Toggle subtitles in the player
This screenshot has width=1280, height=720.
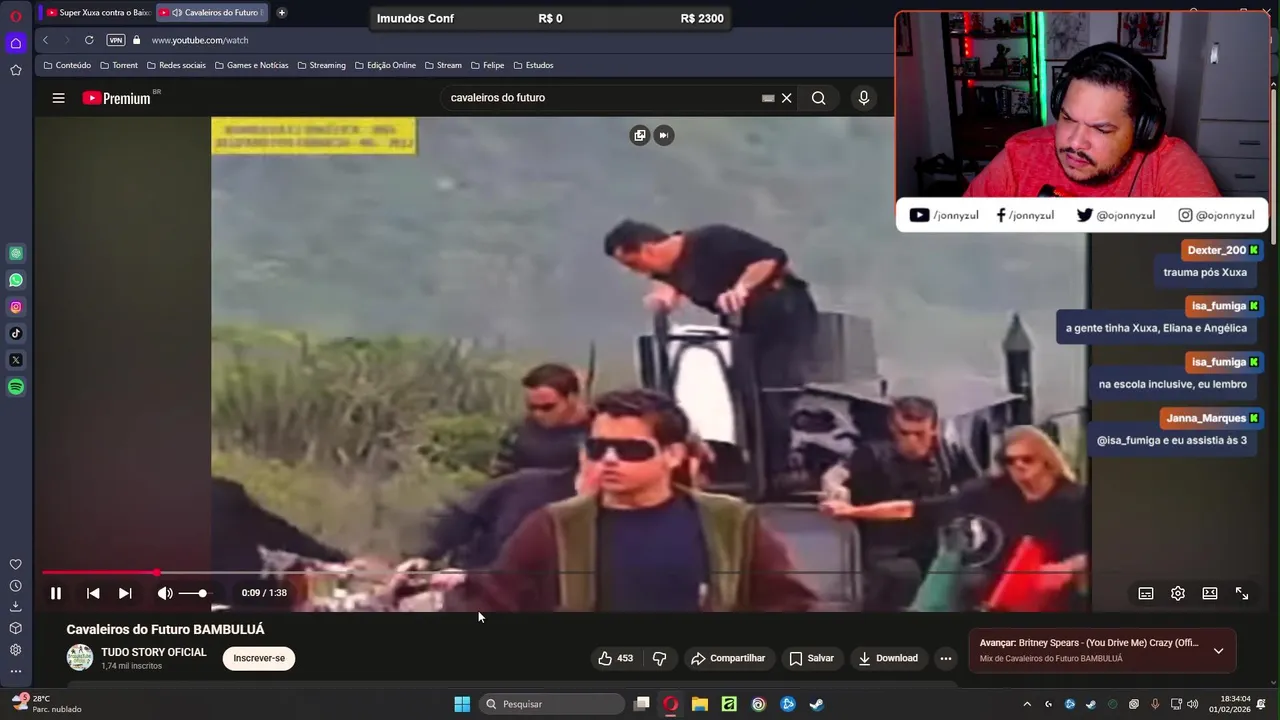tap(1146, 593)
